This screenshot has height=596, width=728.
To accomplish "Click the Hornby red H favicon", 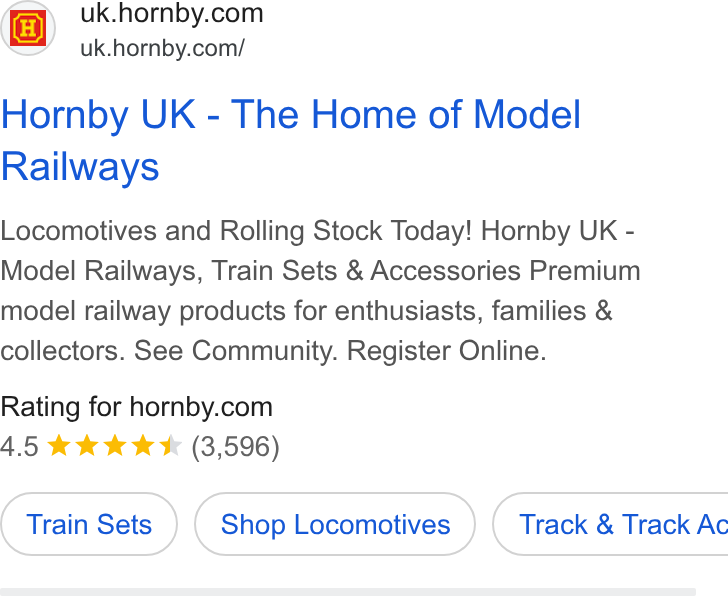I will click(x=28, y=28).
